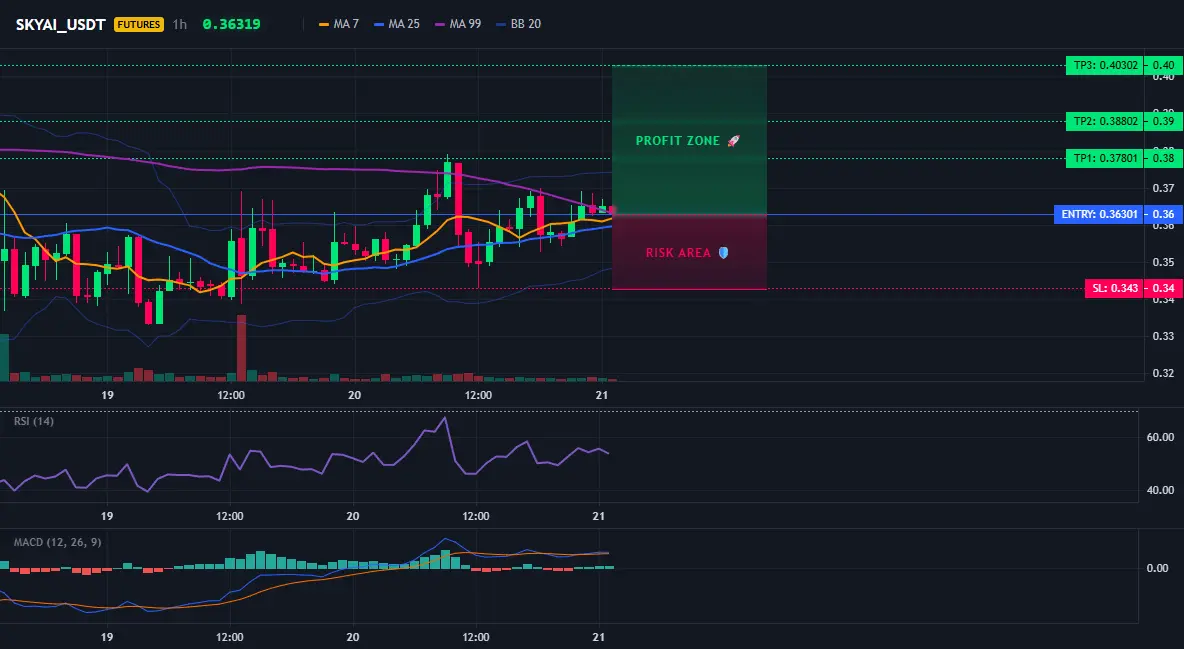This screenshot has height=649, width=1184.
Task: Click the TP2: 0.38802 price label
Action: 1104,121
